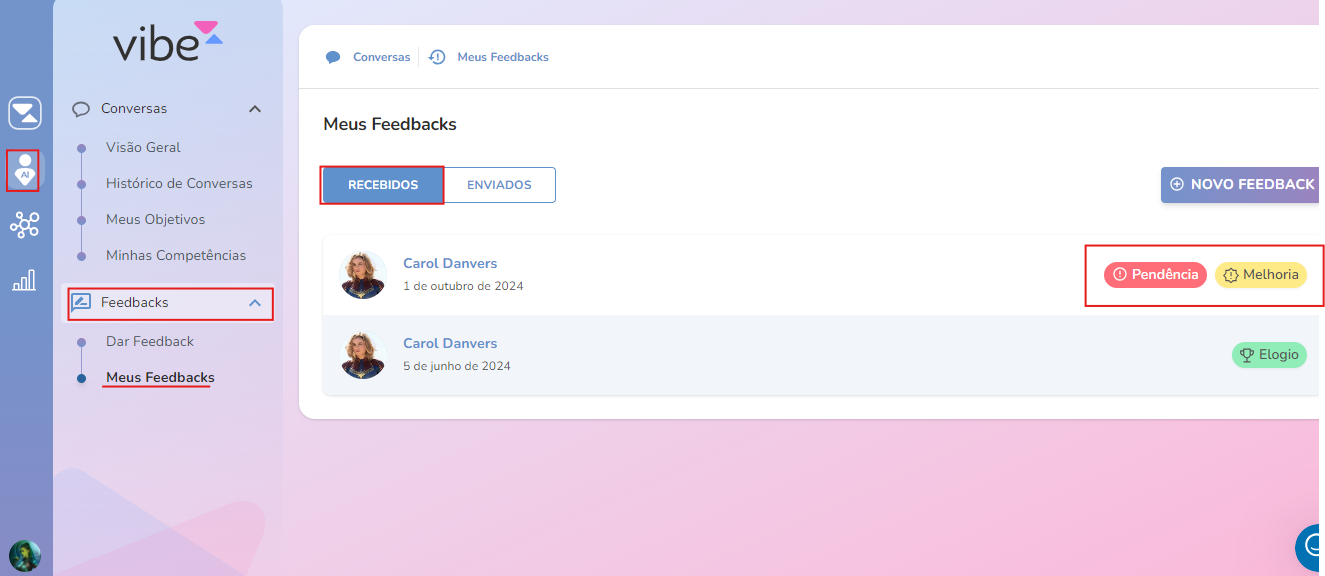Viewport: 1325px width, 576px height.
Task: Open Histórico de Conversas in sidebar
Action: coord(179,183)
